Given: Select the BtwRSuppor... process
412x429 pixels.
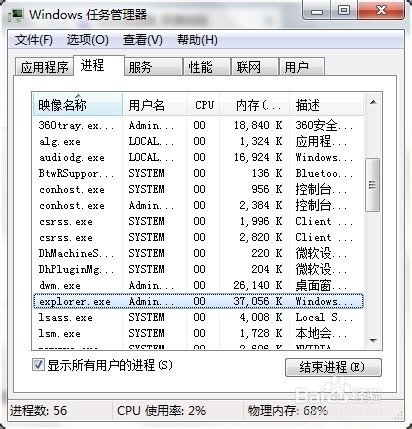Looking at the screenshot, I should [198, 173].
